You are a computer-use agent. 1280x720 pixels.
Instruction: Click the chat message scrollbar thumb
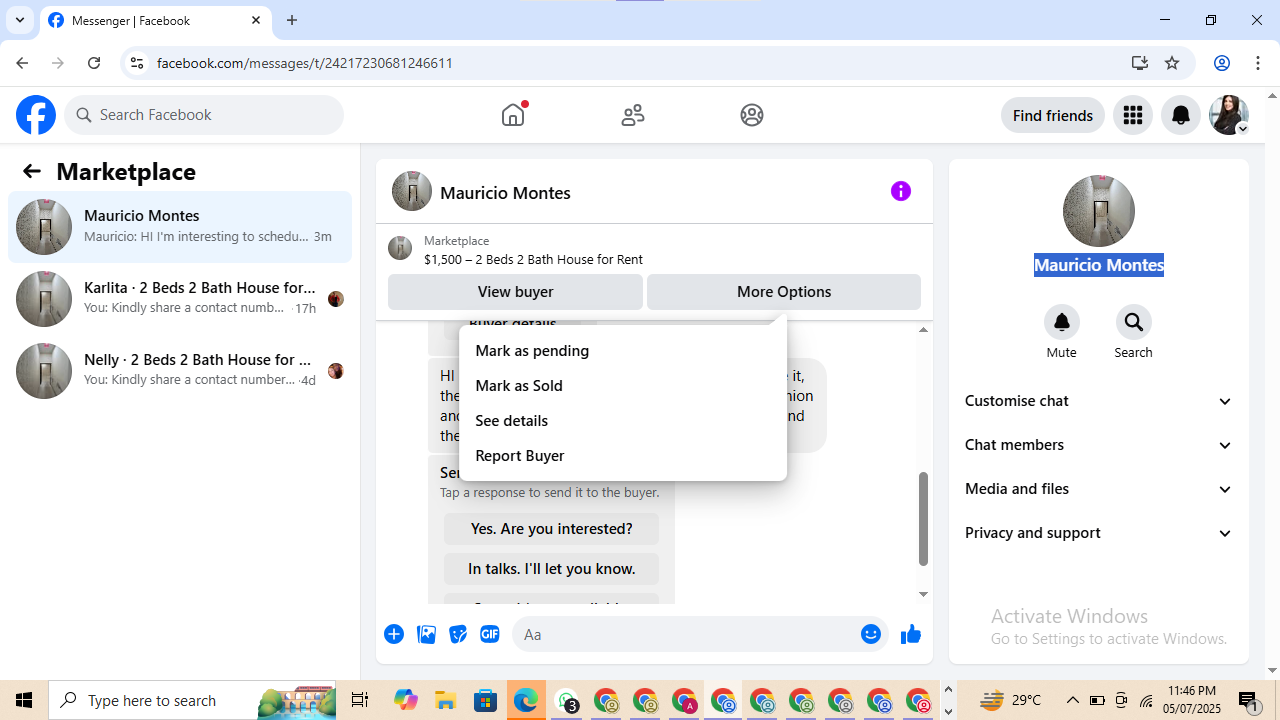coord(923,519)
